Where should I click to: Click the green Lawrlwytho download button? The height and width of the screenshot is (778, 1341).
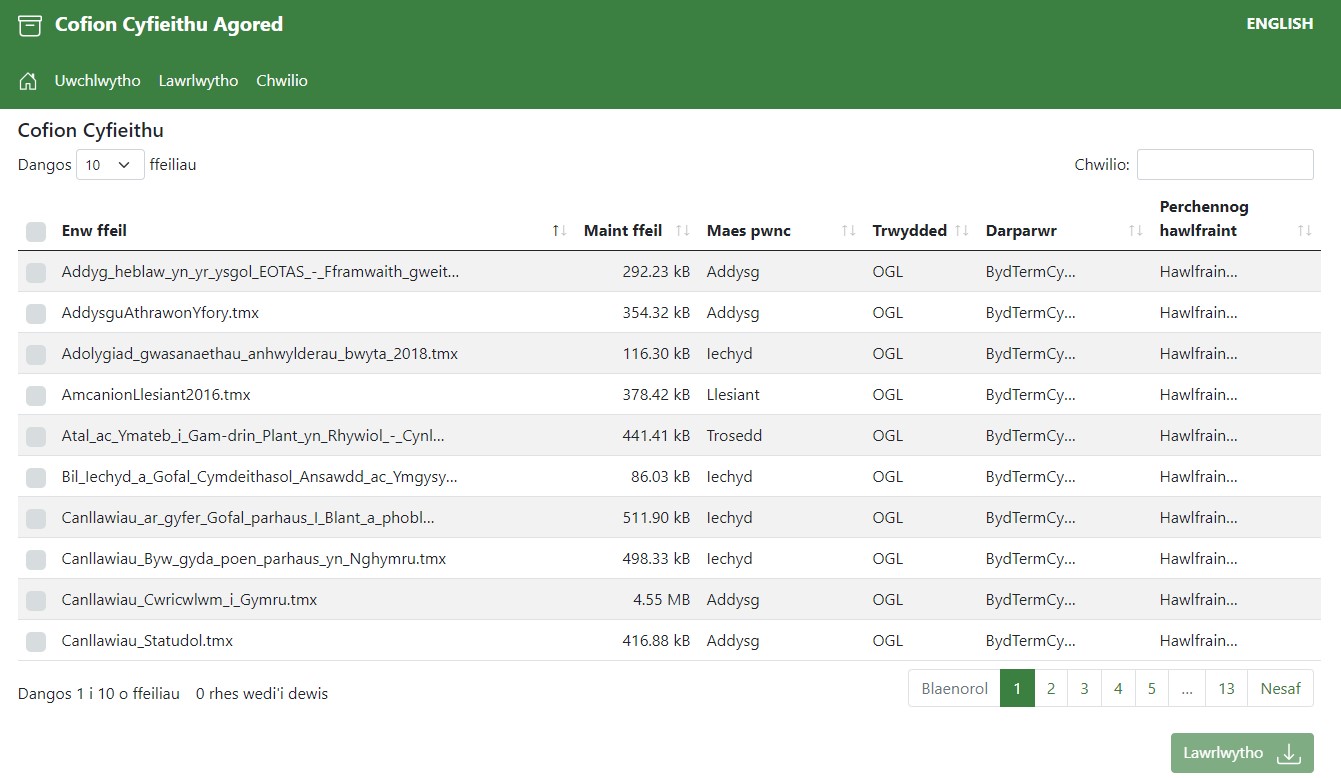1242,753
